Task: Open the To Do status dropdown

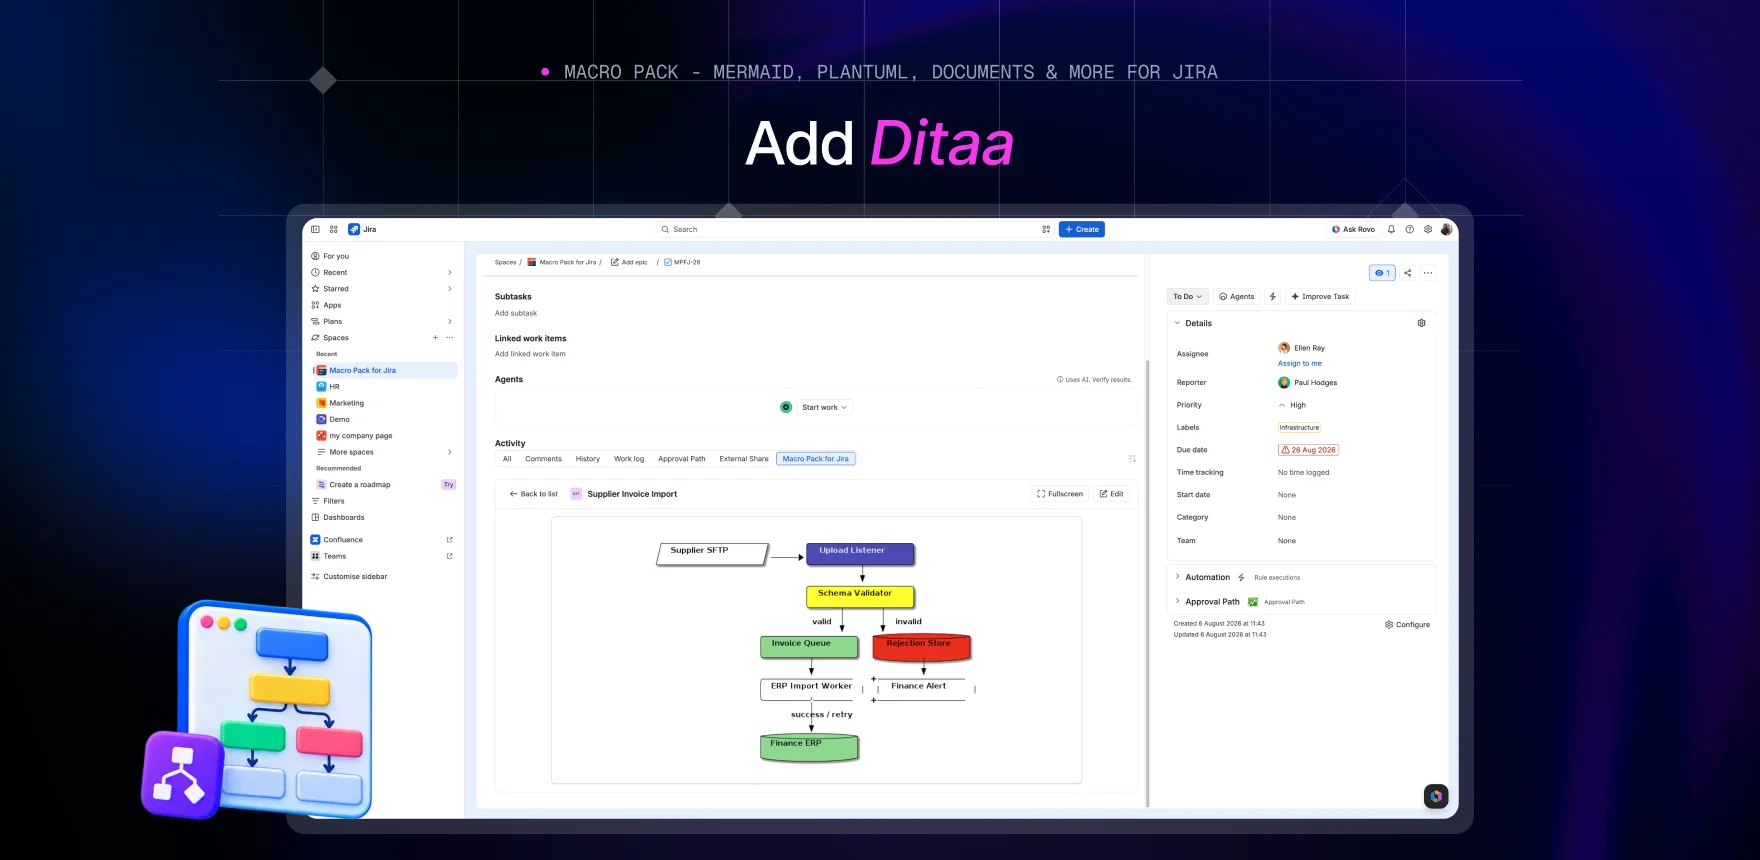Action: tap(1188, 297)
